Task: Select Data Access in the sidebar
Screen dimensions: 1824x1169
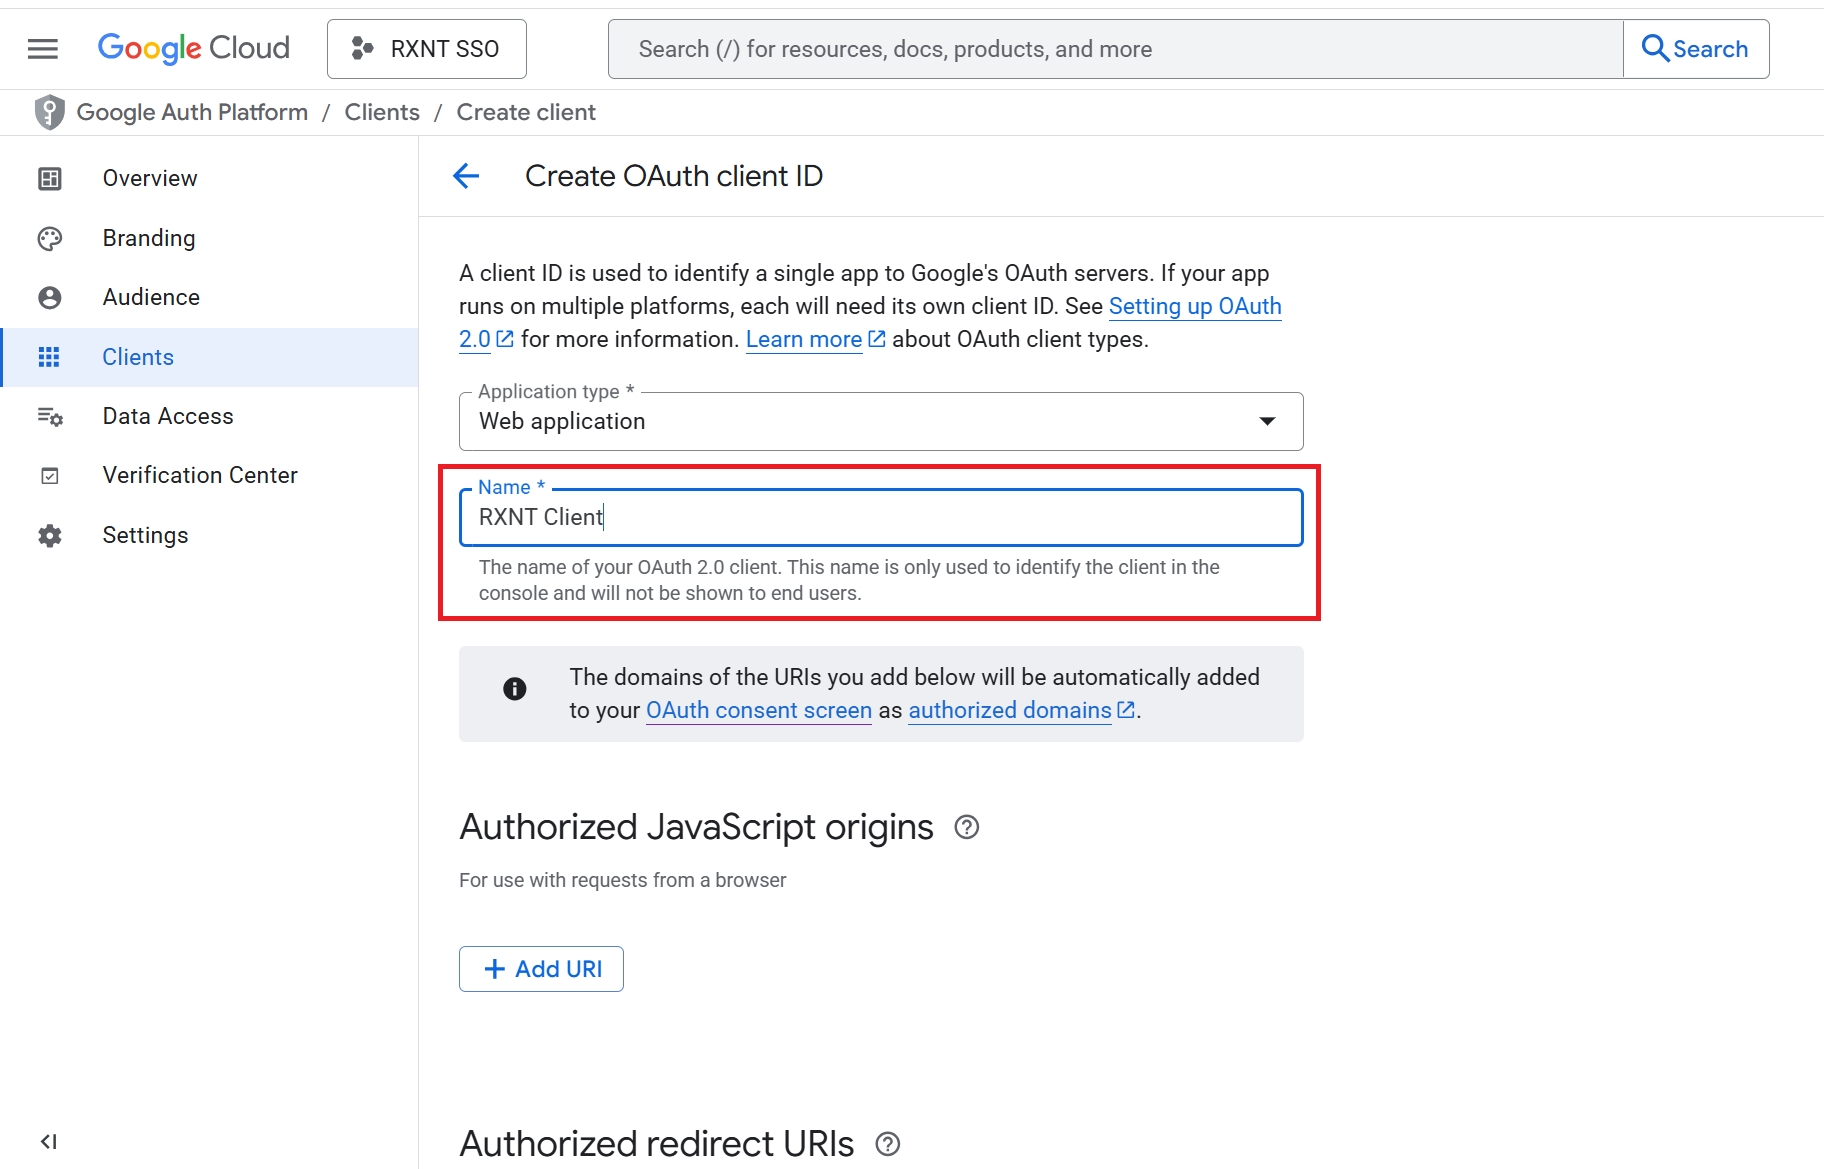Action: (x=168, y=416)
